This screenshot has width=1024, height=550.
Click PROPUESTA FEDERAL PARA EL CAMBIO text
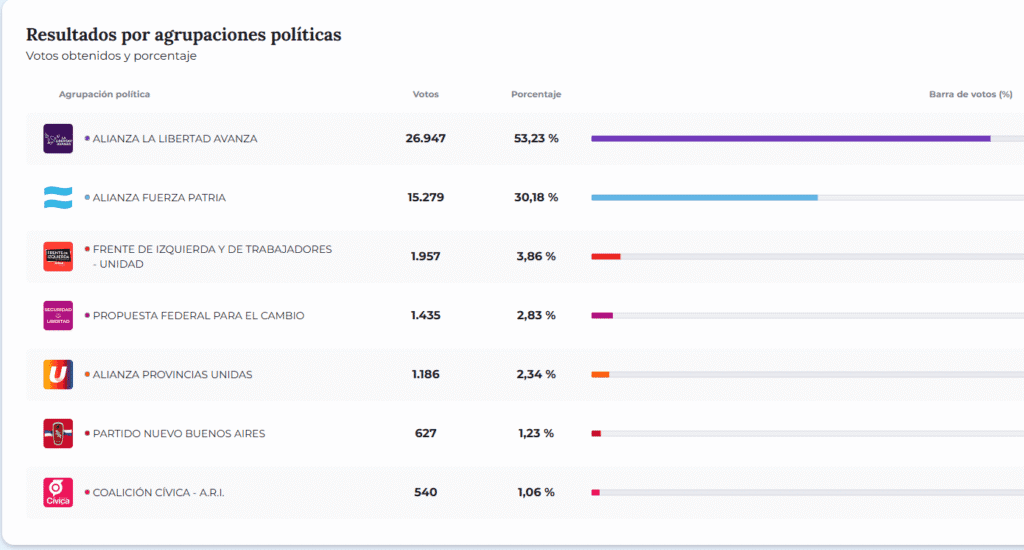(x=198, y=315)
